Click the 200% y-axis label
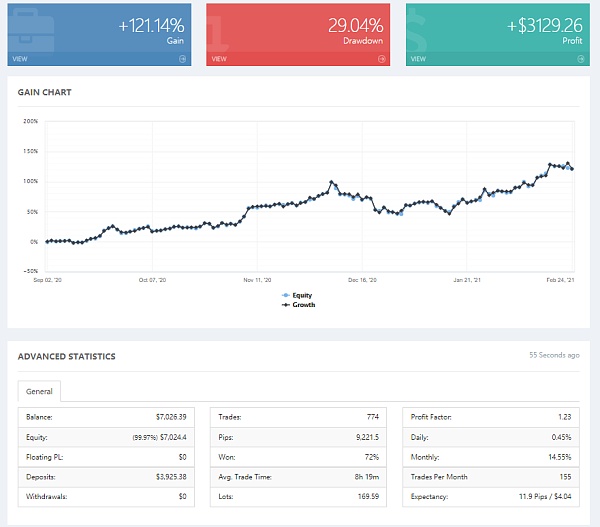This screenshot has width=600, height=527. pyautogui.click(x=31, y=121)
